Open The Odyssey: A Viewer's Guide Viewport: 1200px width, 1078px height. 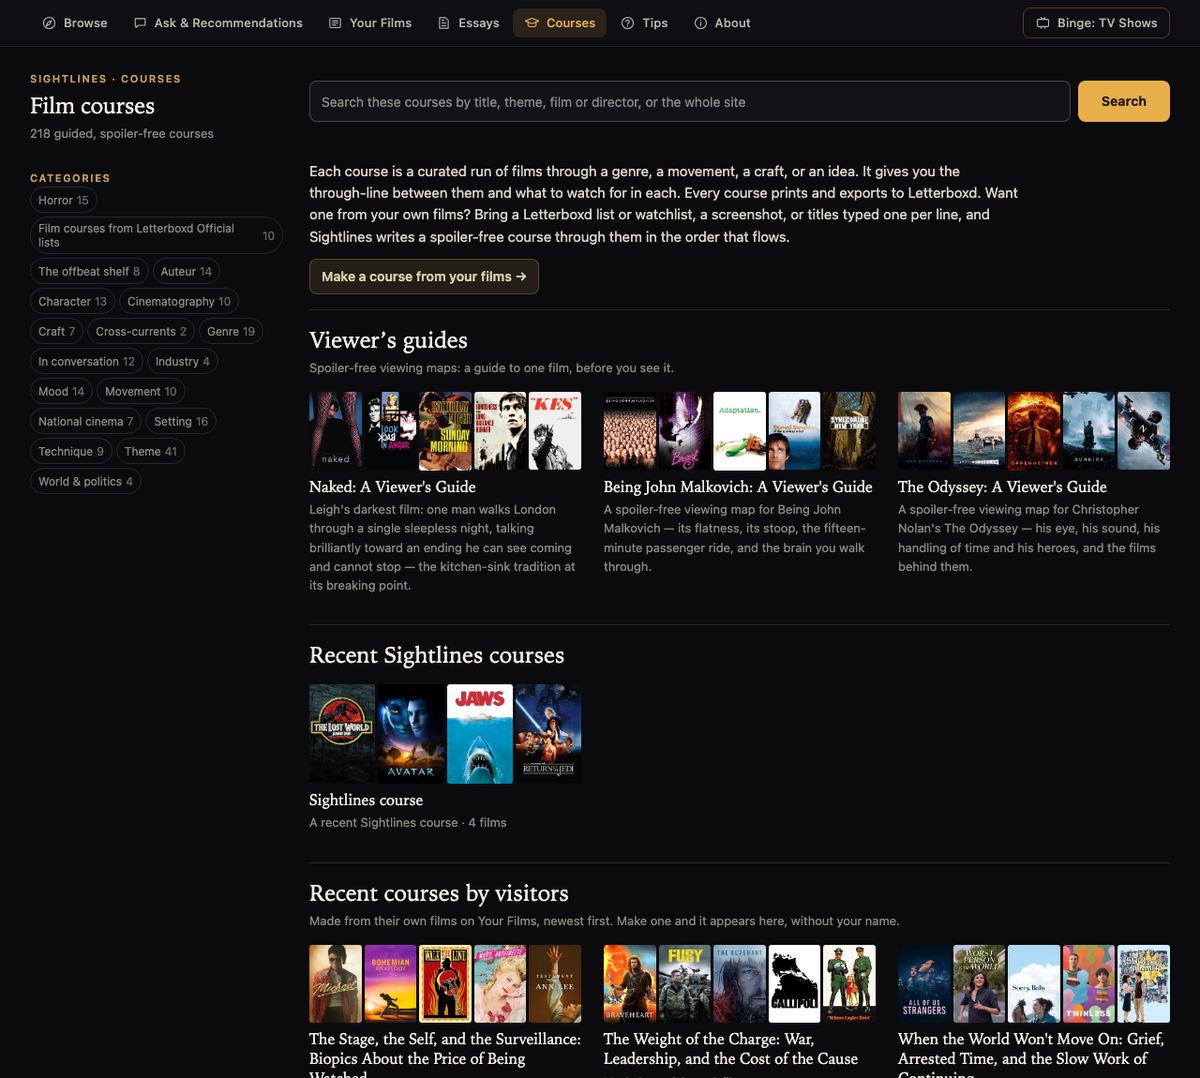tap(1002, 487)
